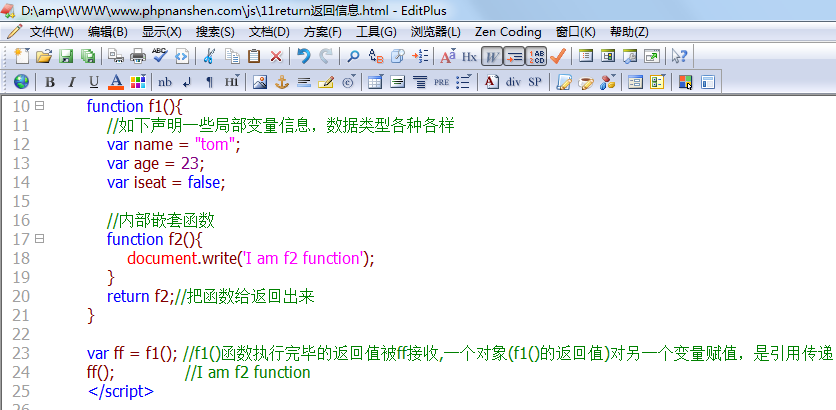
Task: Toggle the Hx hex viewer
Action: pos(469,56)
